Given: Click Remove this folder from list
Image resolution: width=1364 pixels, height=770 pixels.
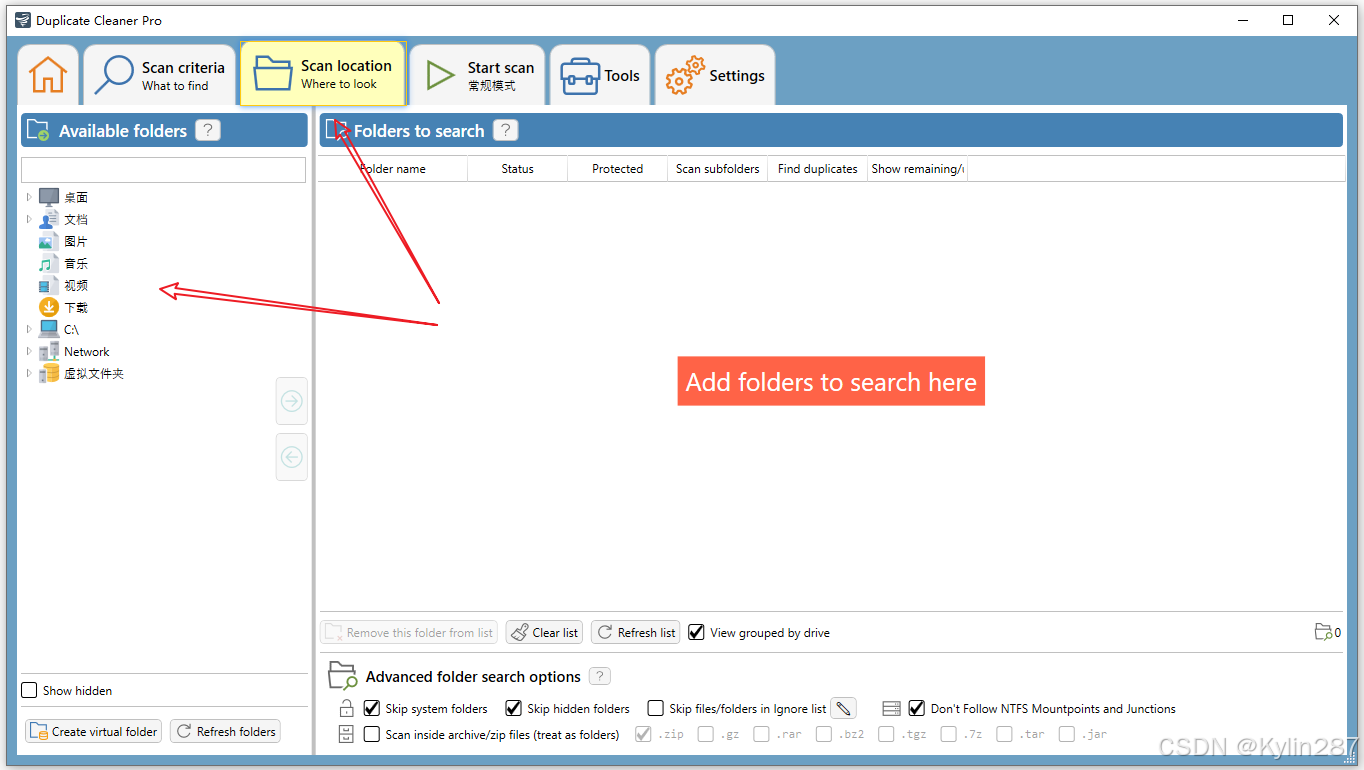Looking at the screenshot, I should (x=409, y=632).
